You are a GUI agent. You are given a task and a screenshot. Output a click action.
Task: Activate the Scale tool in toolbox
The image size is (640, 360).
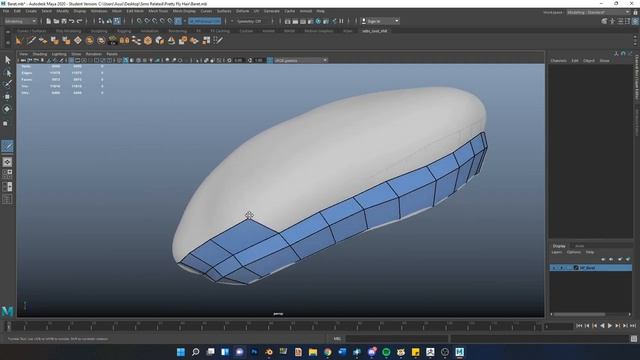pyautogui.click(x=6, y=123)
